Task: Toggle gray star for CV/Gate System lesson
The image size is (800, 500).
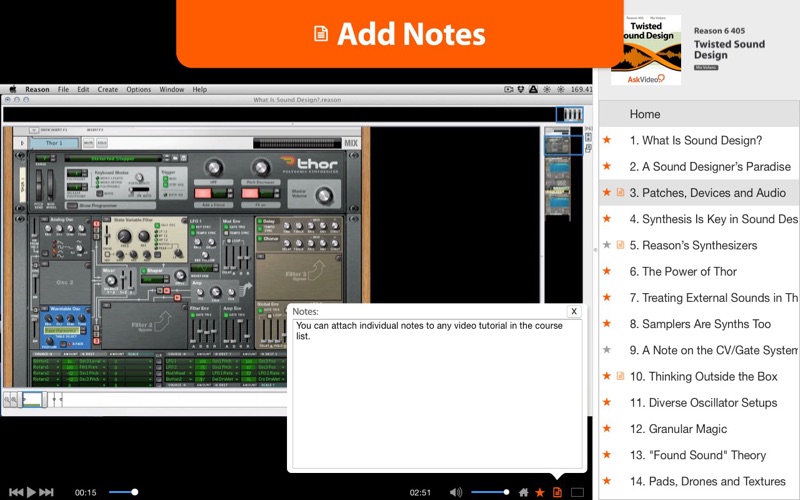Action: coord(607,350)
